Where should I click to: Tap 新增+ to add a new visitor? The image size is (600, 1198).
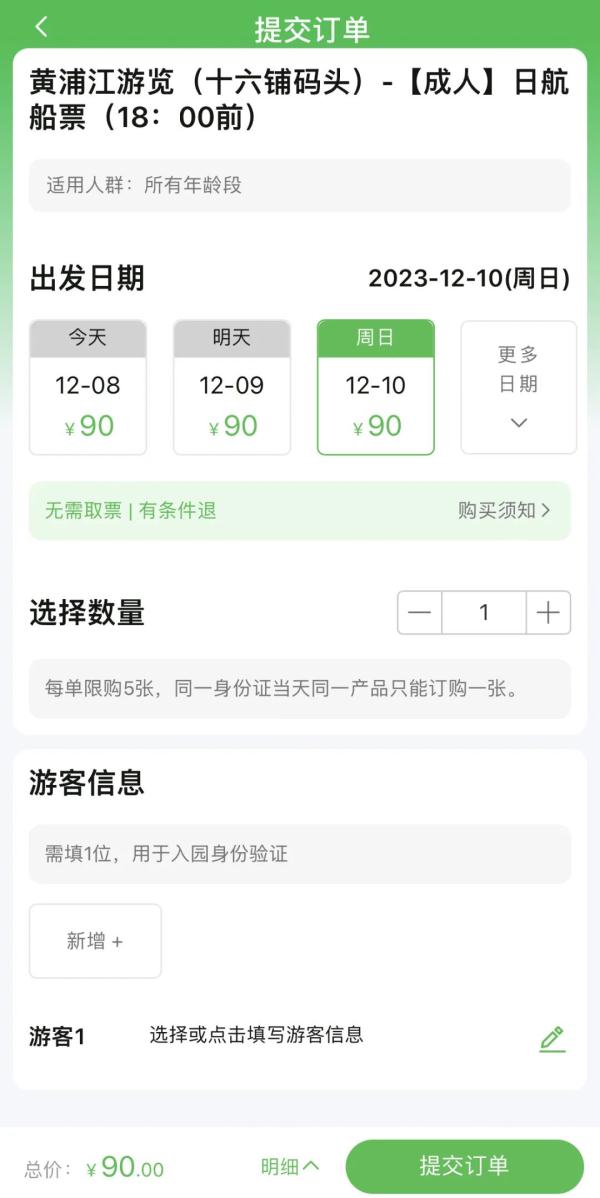95,940
